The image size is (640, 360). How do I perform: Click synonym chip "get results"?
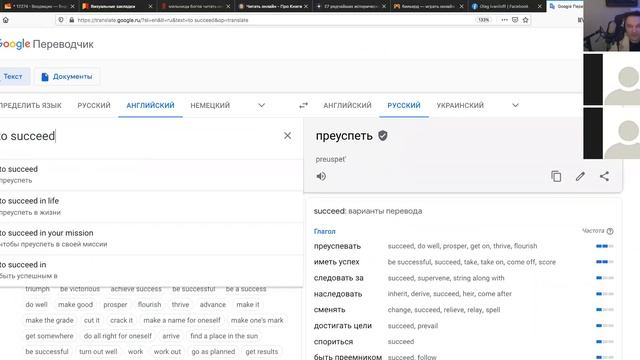point(262,351)
